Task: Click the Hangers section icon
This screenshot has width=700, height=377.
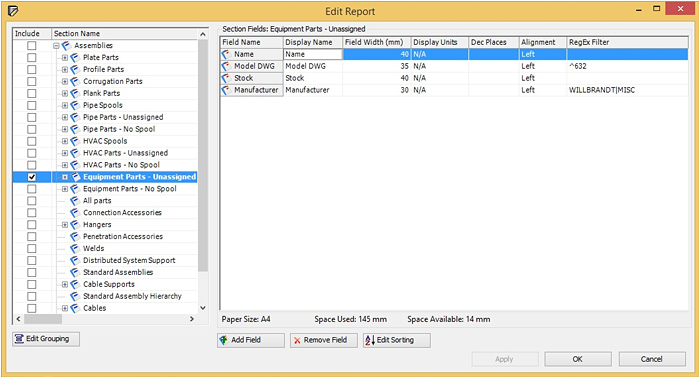Action: [75, 225]
